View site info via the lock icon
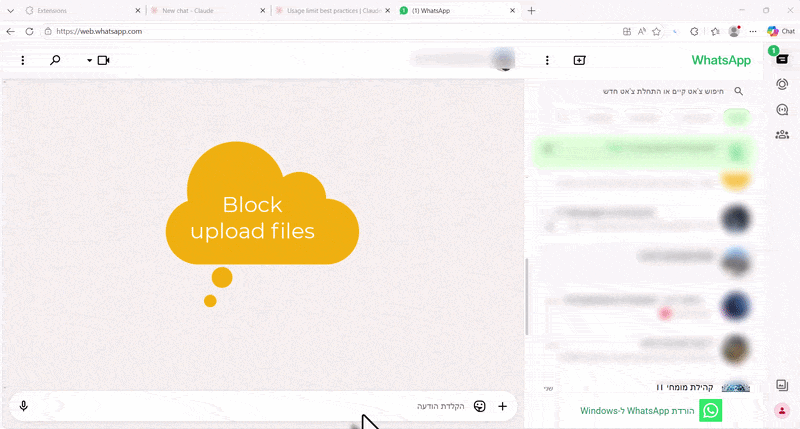Screen dimensions: 800x429 48,32
